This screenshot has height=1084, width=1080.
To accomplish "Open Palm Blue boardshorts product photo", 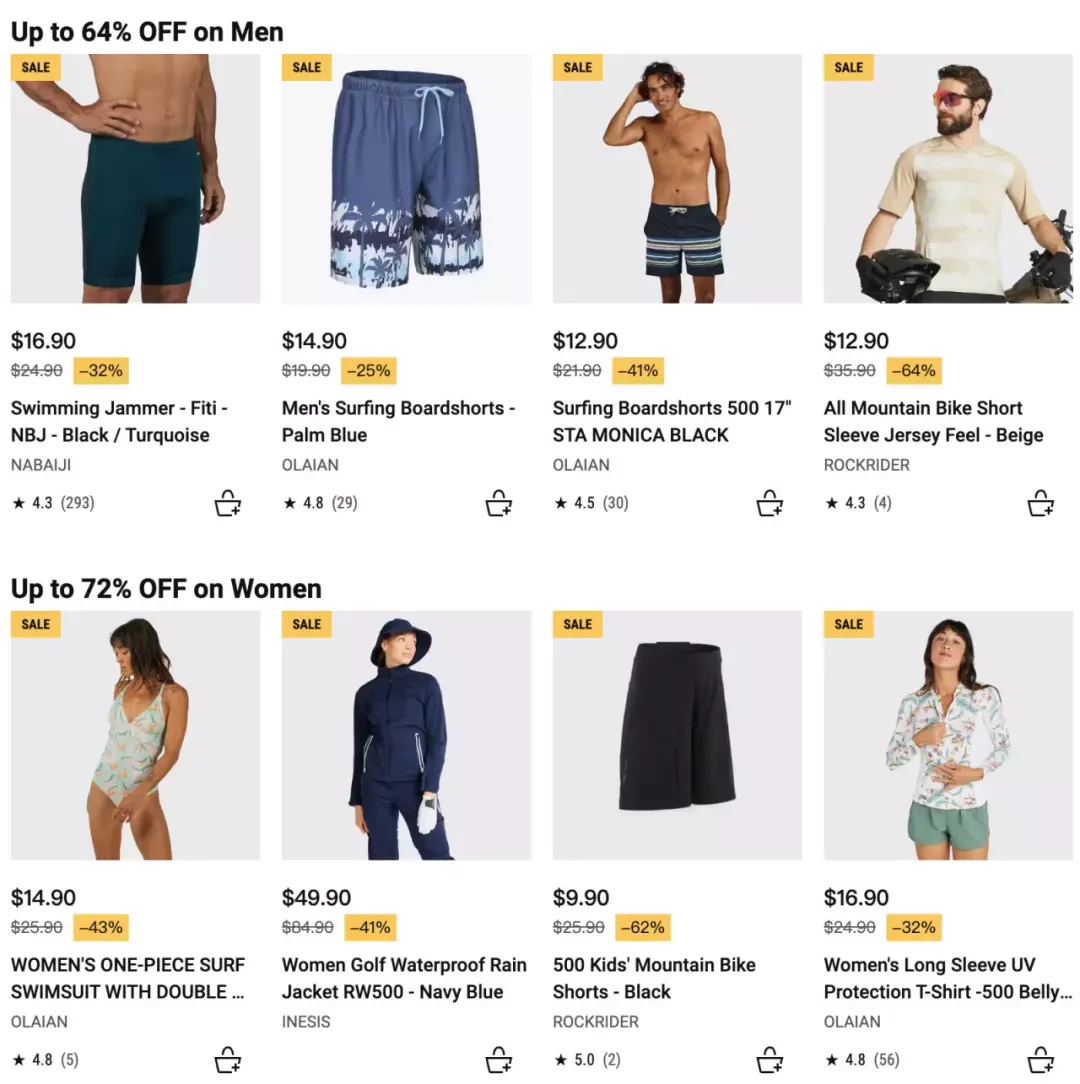I will point(407,178).
